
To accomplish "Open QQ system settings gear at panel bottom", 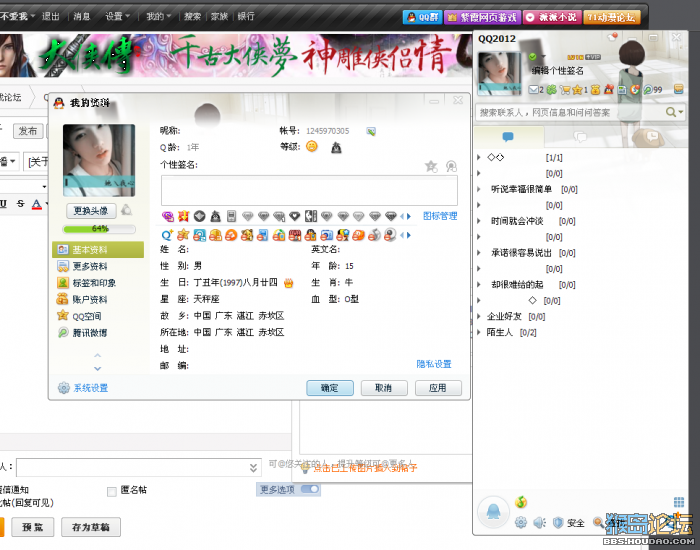I will pos(521,522).
